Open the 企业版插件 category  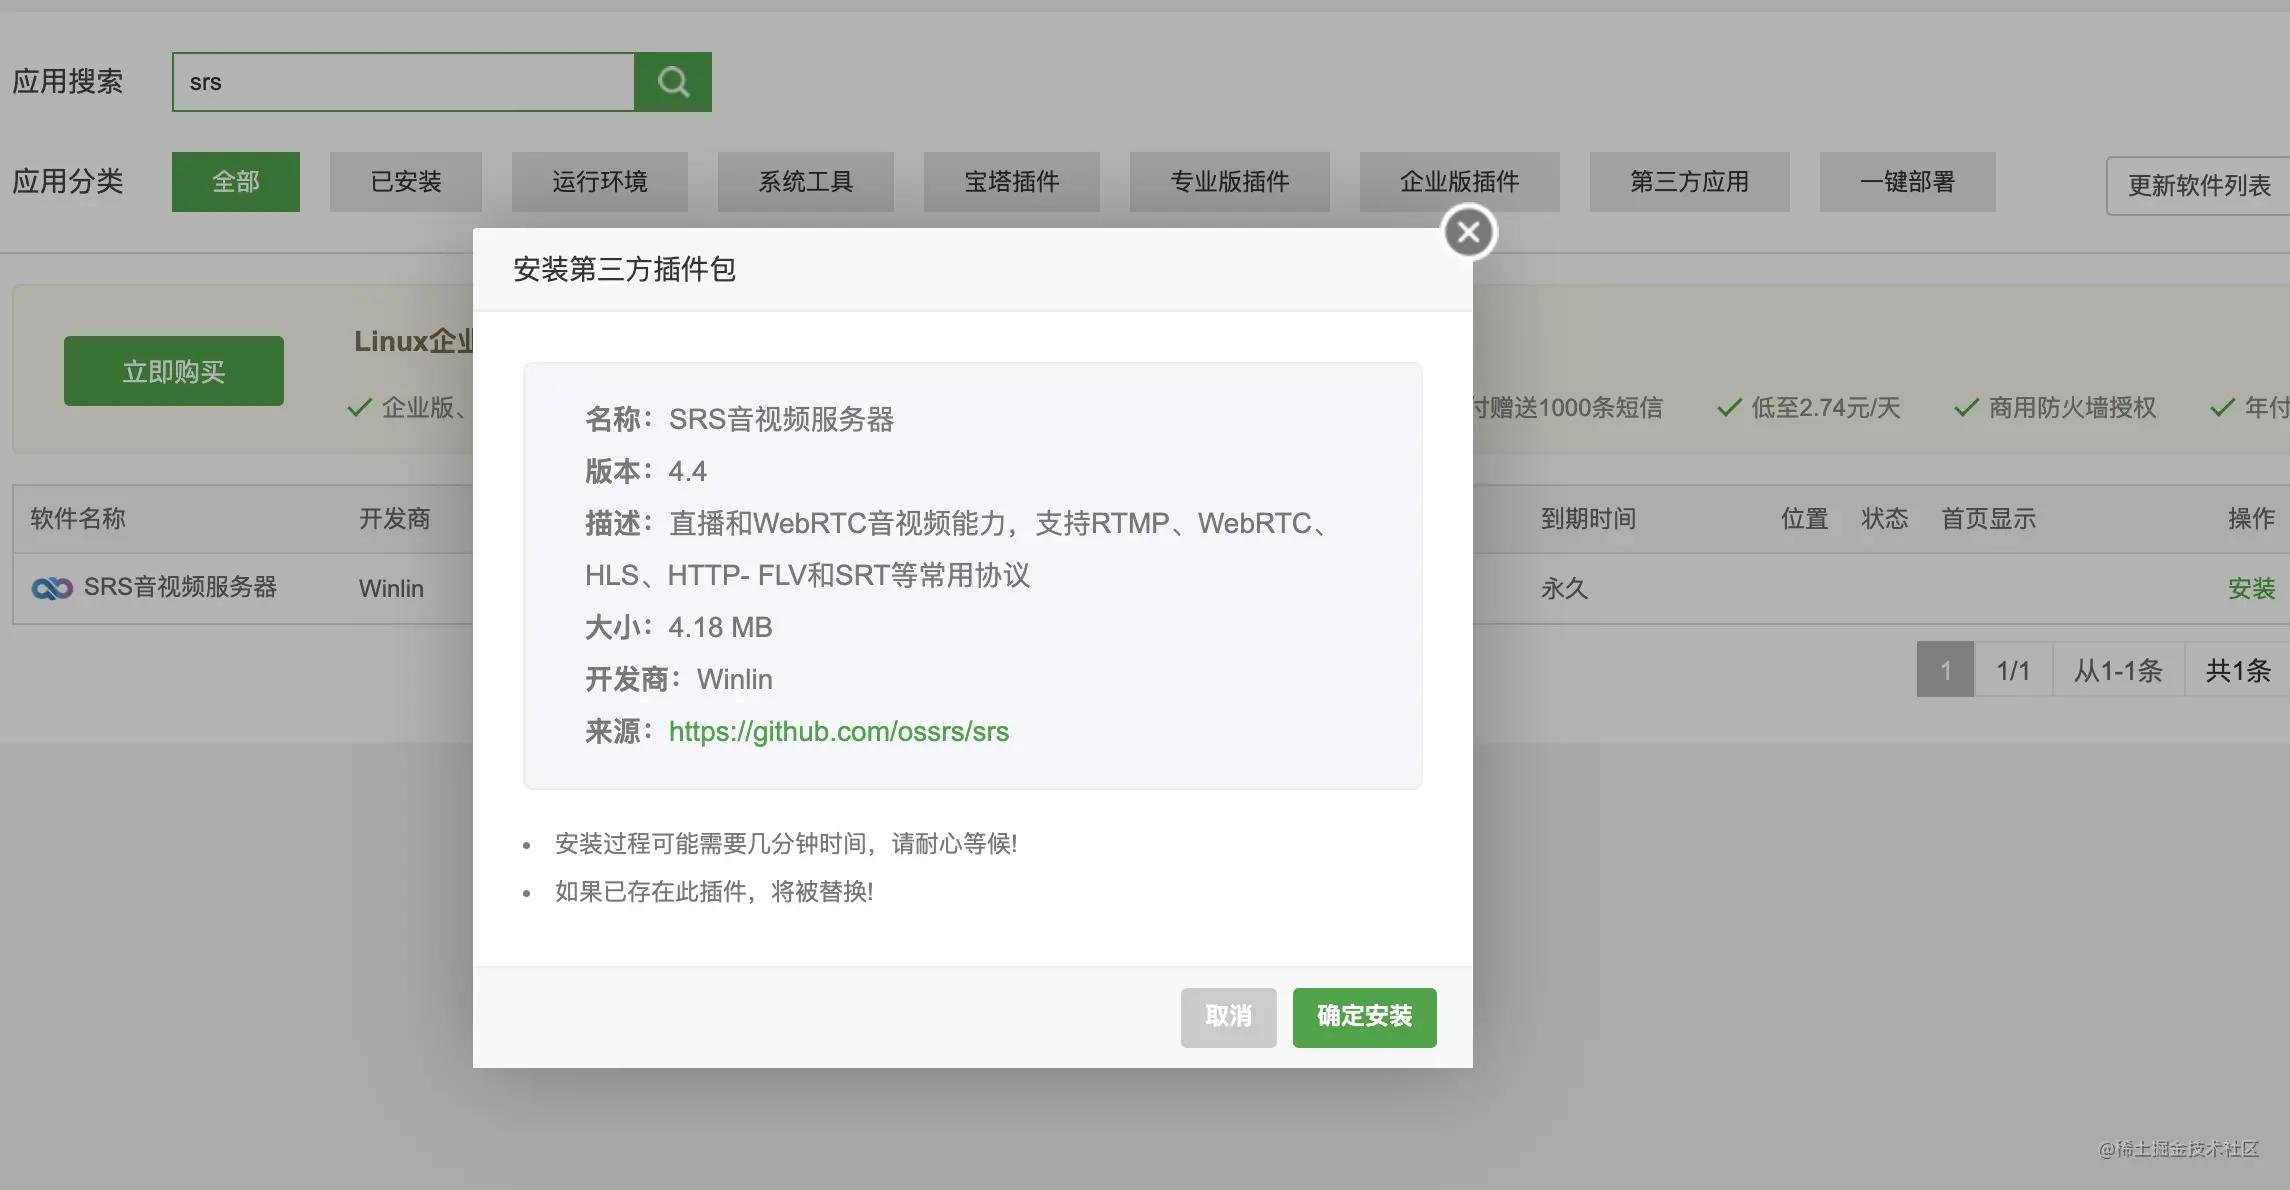pyautogui.click(x=1458, y=181)
